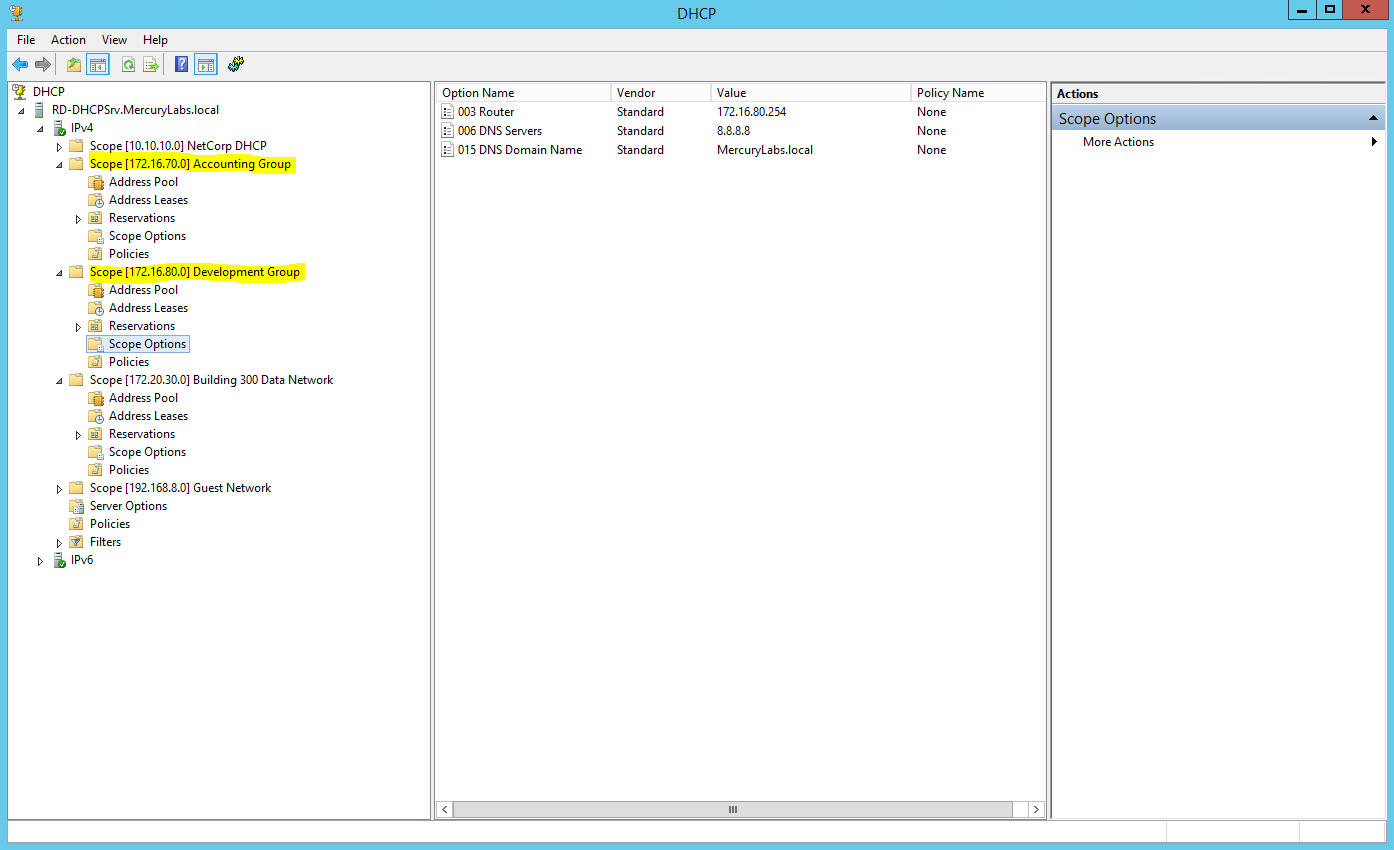Viewport: 1394px width, 850px height.
Task: Click the top-level Policies icon under IPv4
Action: point(77,524)
